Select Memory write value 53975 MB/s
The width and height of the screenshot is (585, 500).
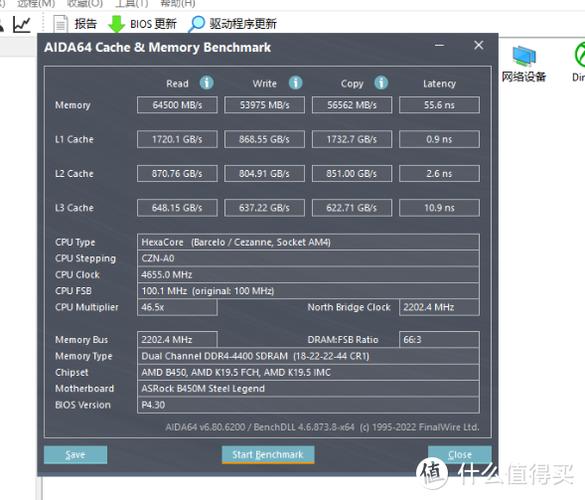tap(265, 105)
